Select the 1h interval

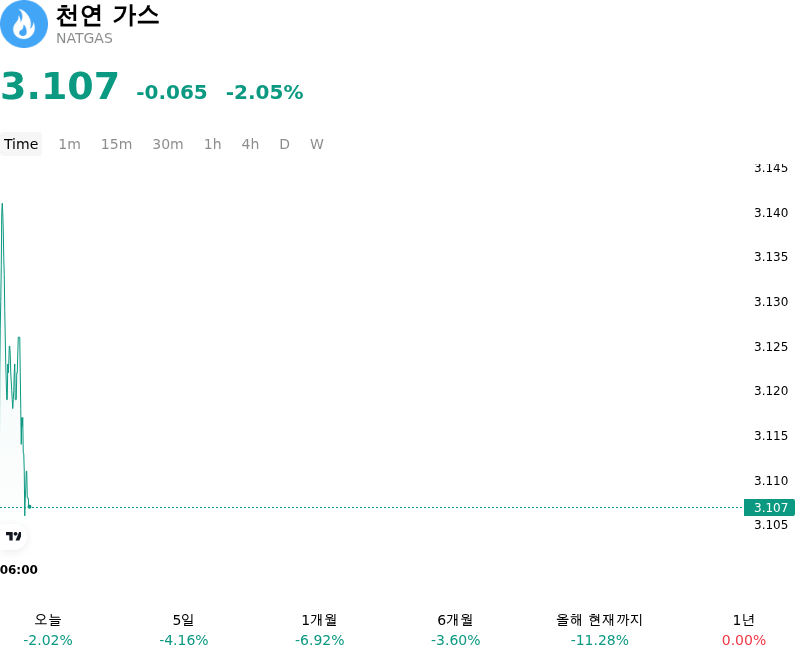tap(213, 144)
